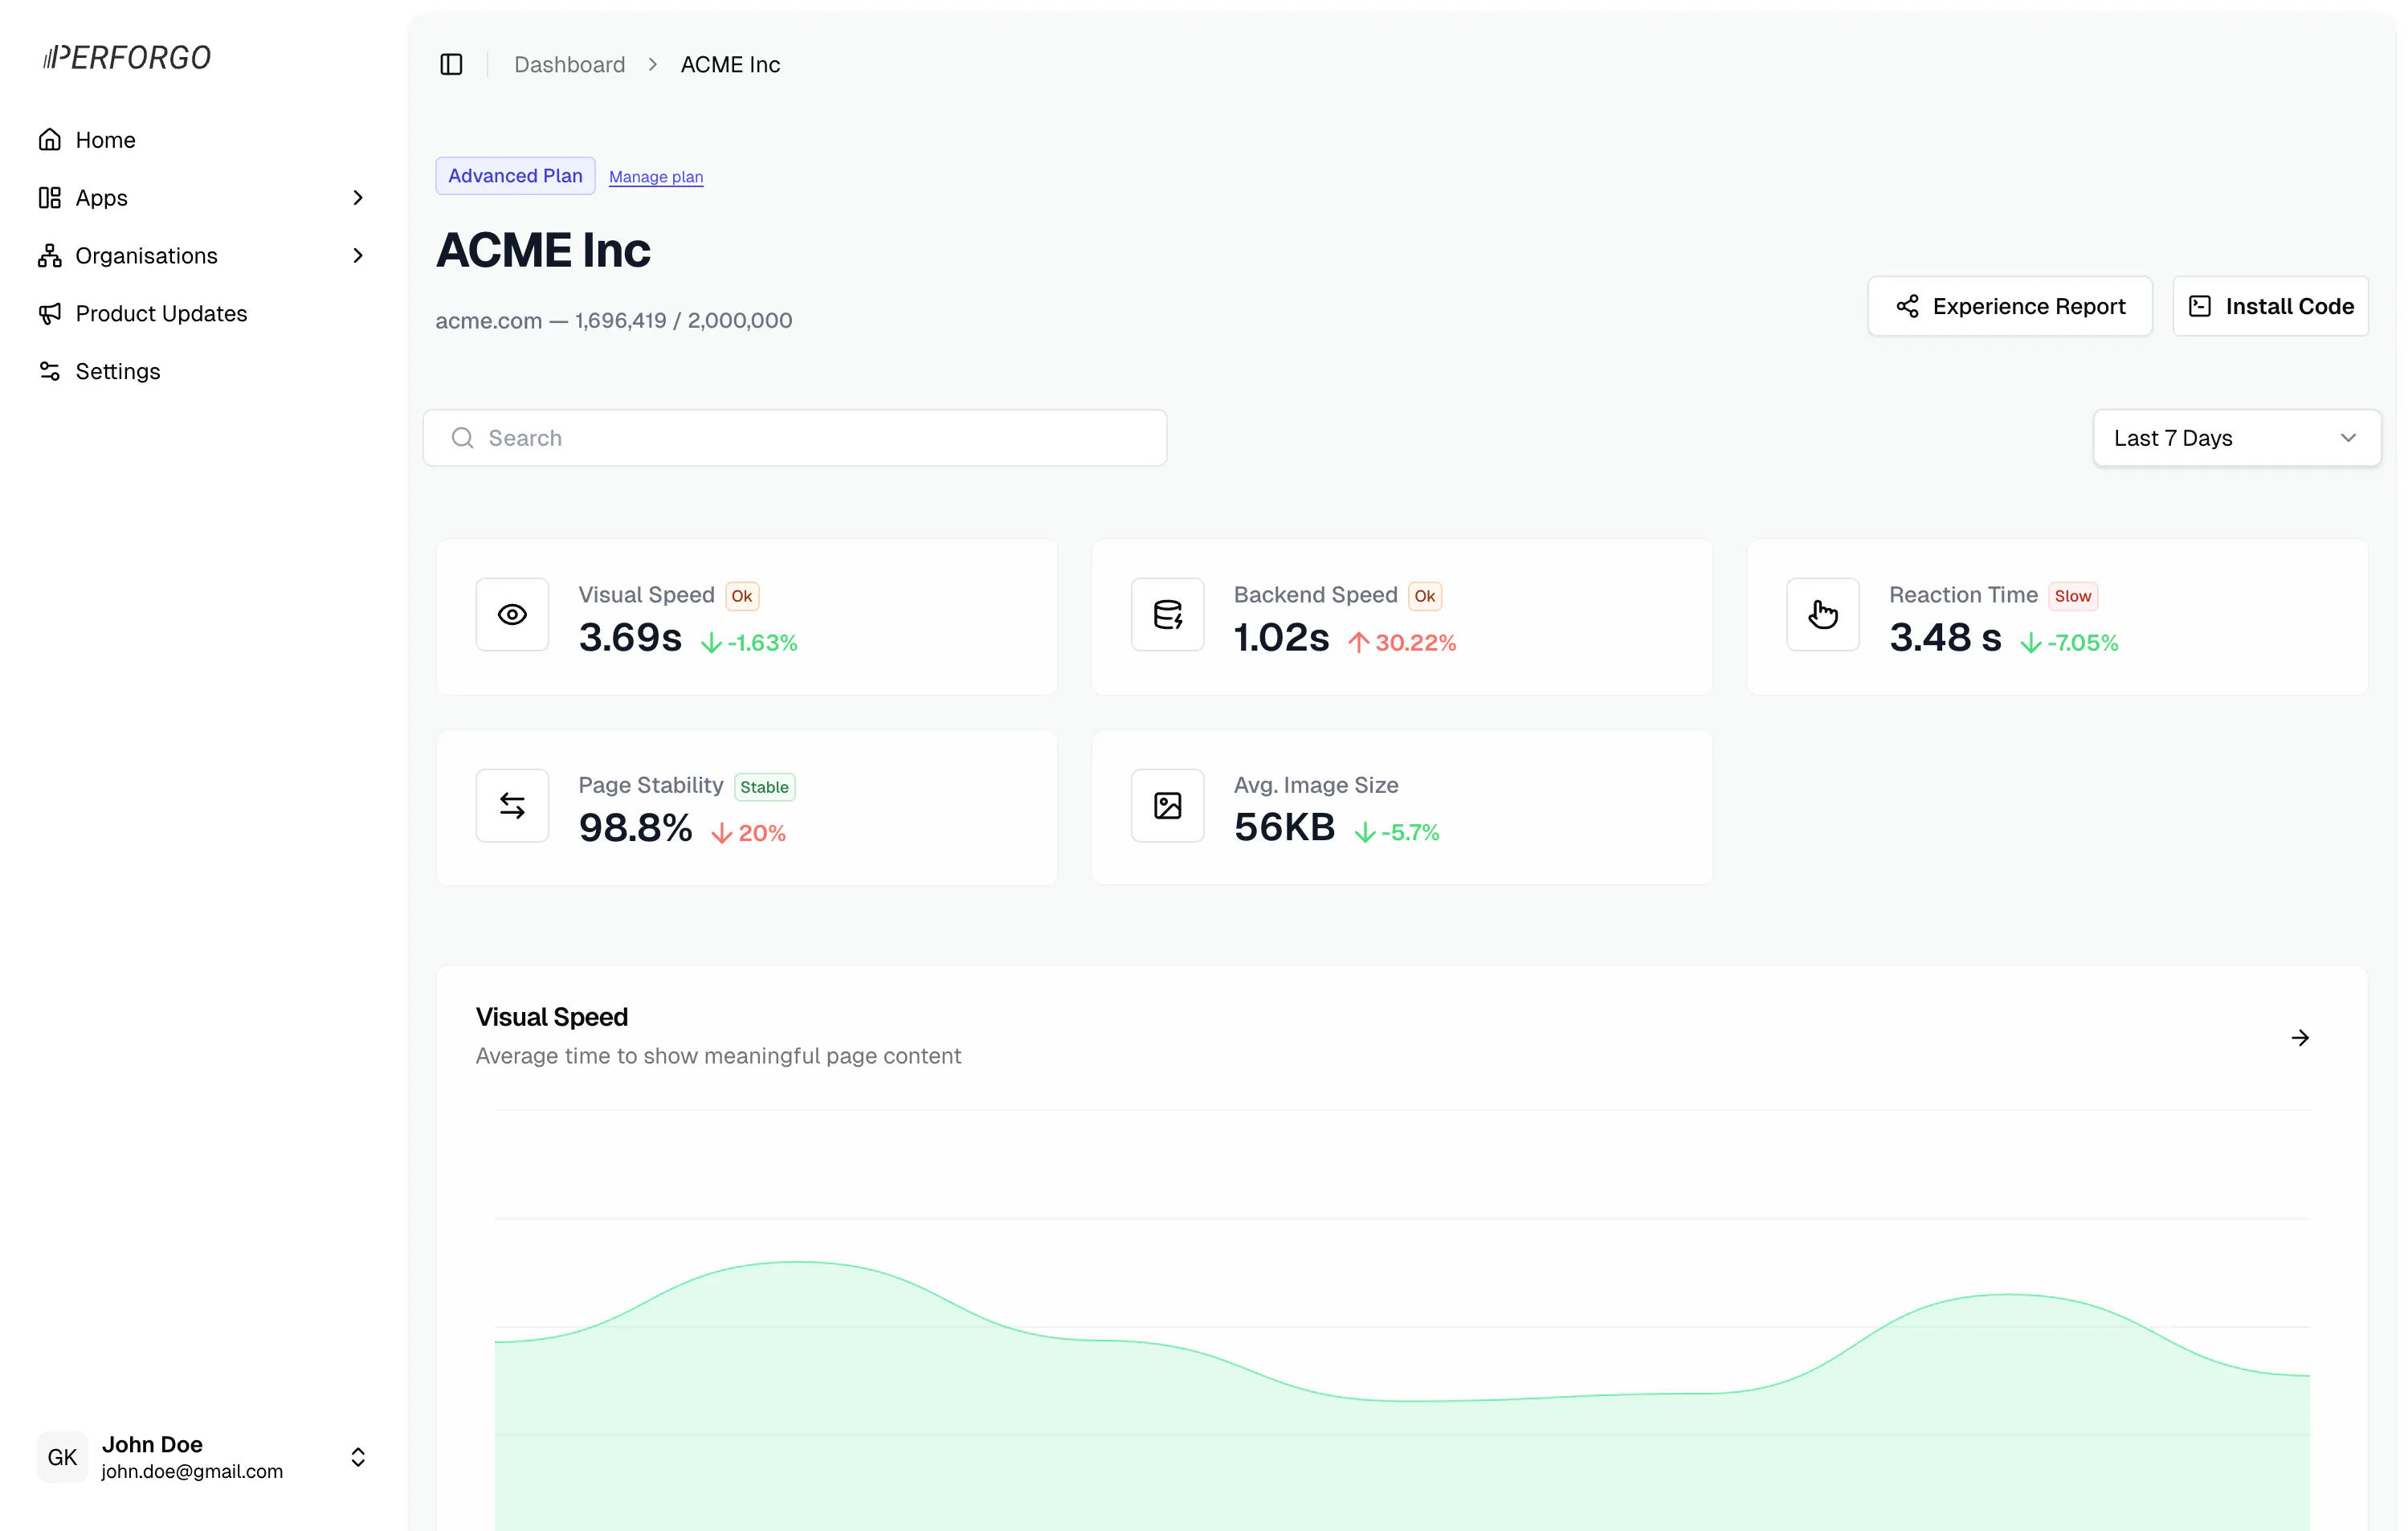This screenshot has width=2408, height=1531.
Task: Open the Organisations section icon
Action: [51, 255]
